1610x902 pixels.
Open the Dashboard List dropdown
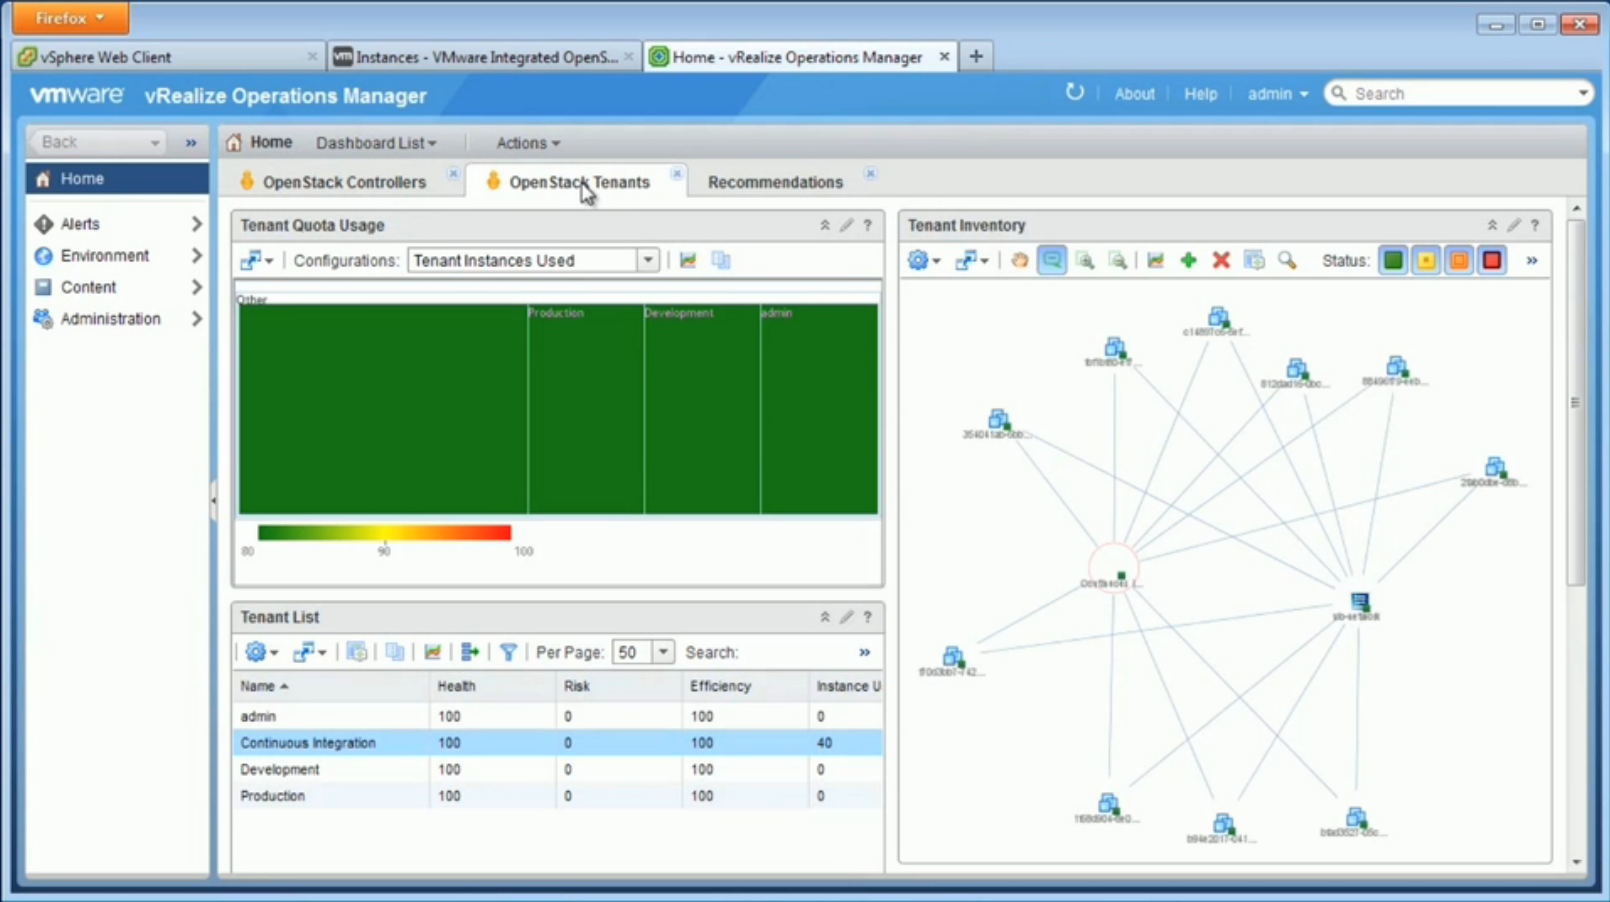pyautogui.click(x=376, y=143)
